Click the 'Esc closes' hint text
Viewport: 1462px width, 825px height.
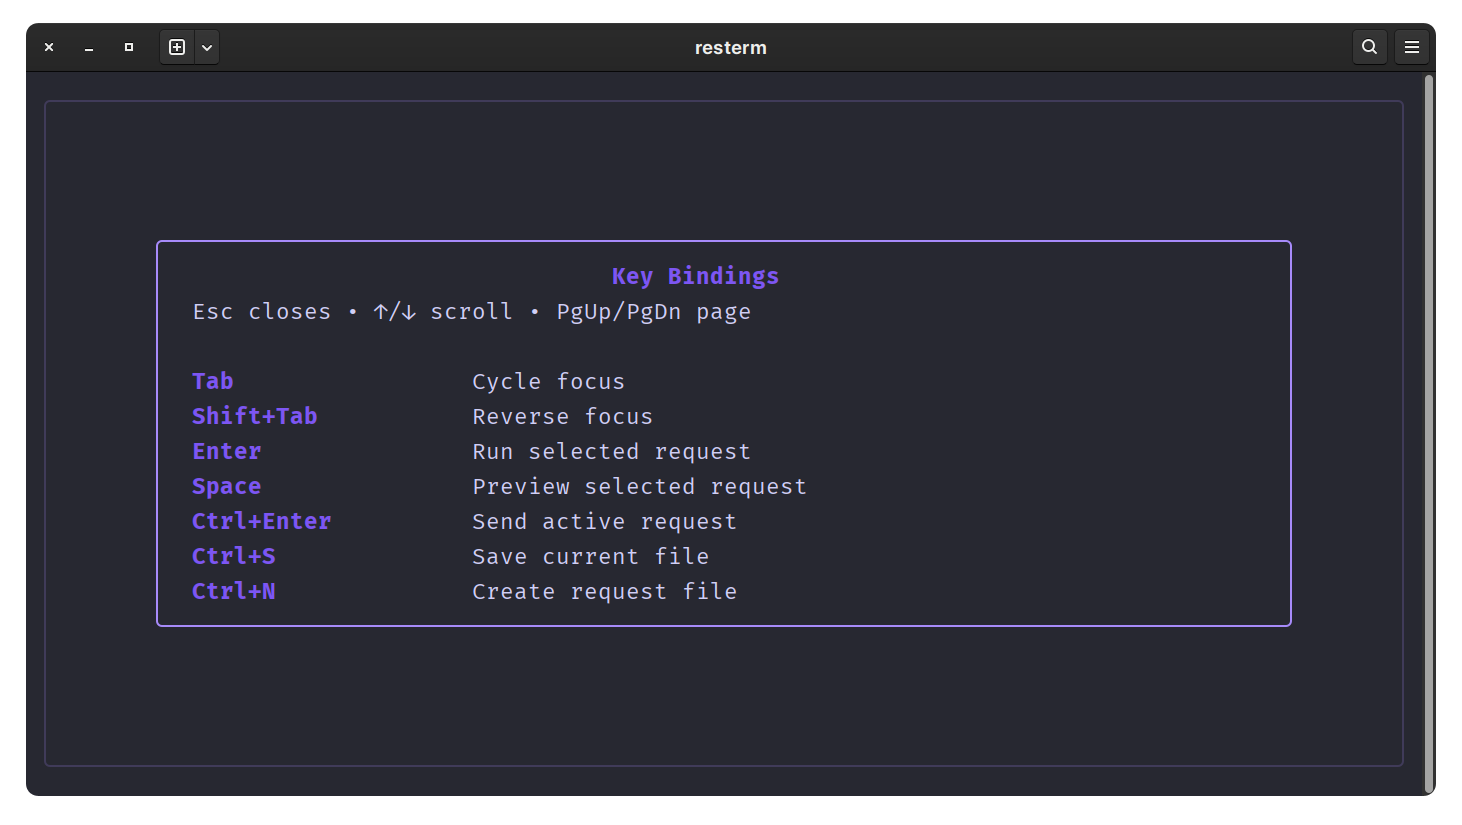point(261,312)
